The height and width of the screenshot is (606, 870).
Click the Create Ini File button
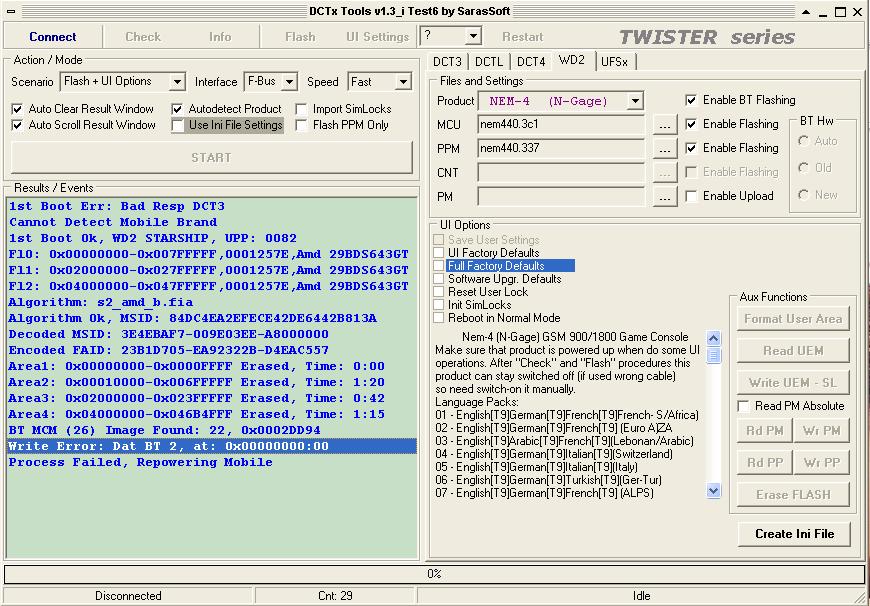(794, 534)
